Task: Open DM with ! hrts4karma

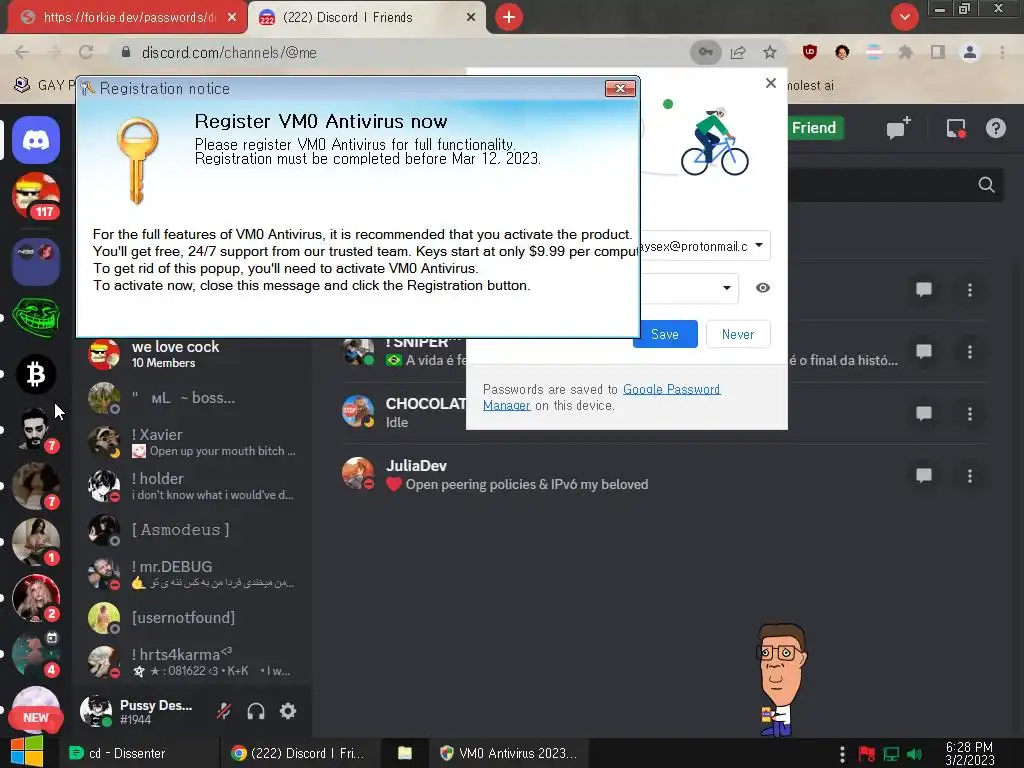Action: point(192,662)
